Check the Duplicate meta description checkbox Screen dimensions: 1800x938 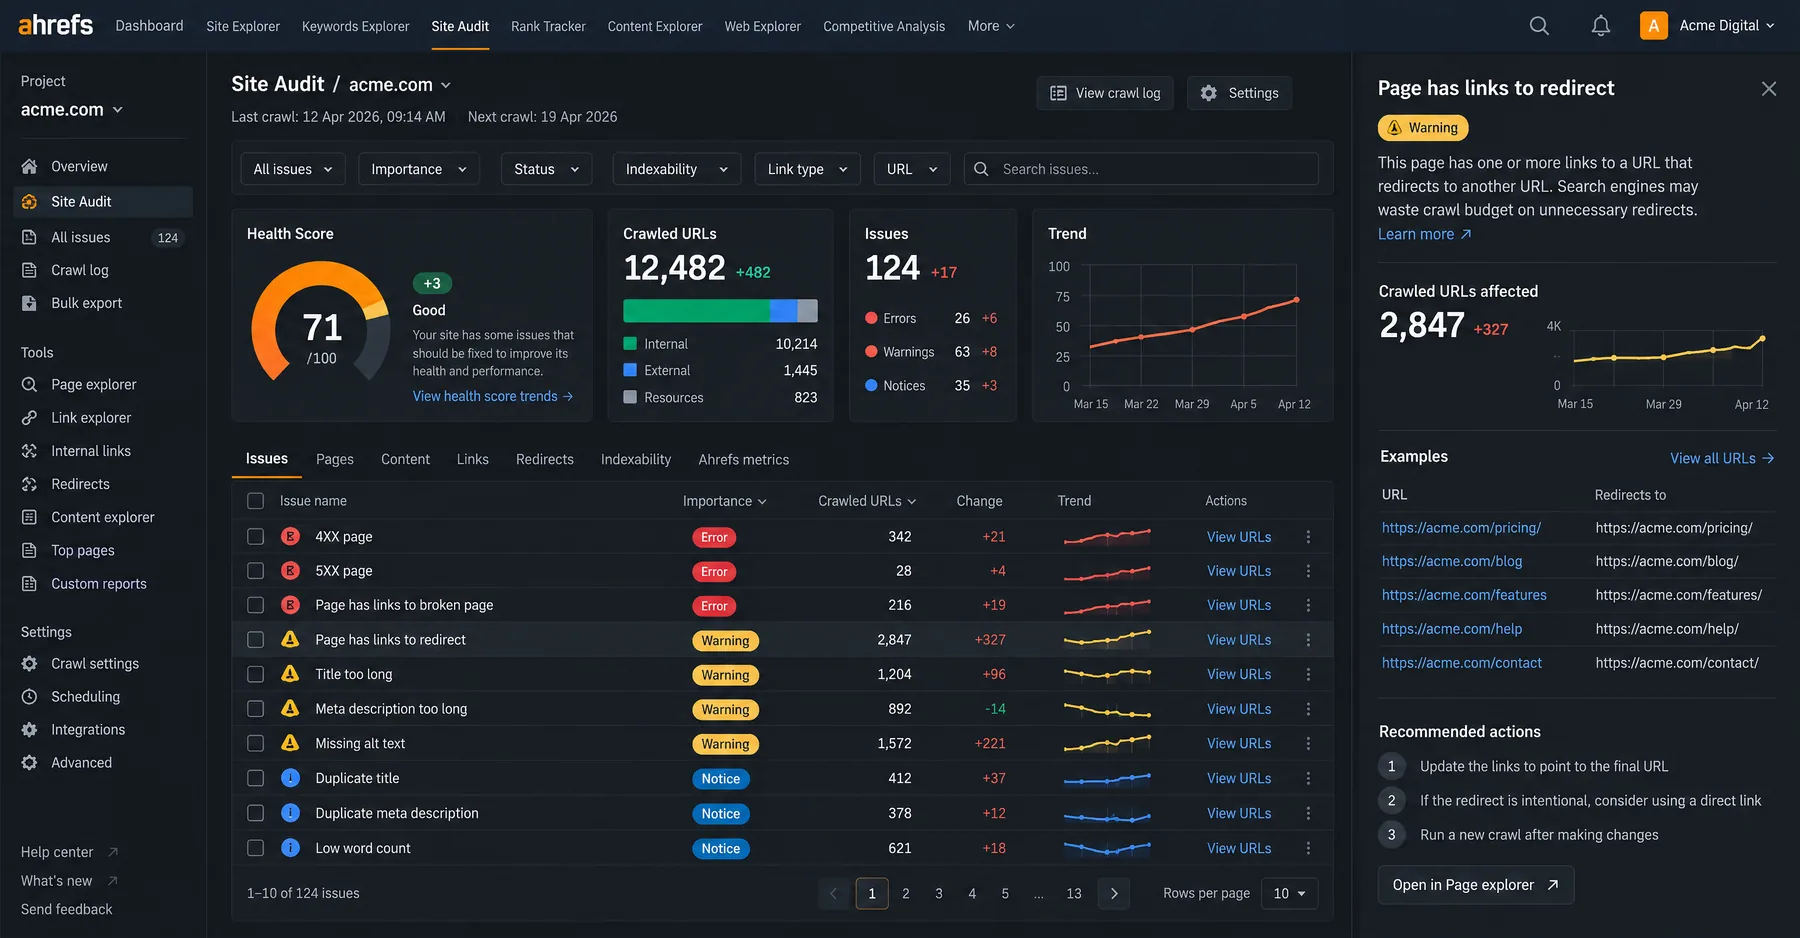[x=256, y=813]
